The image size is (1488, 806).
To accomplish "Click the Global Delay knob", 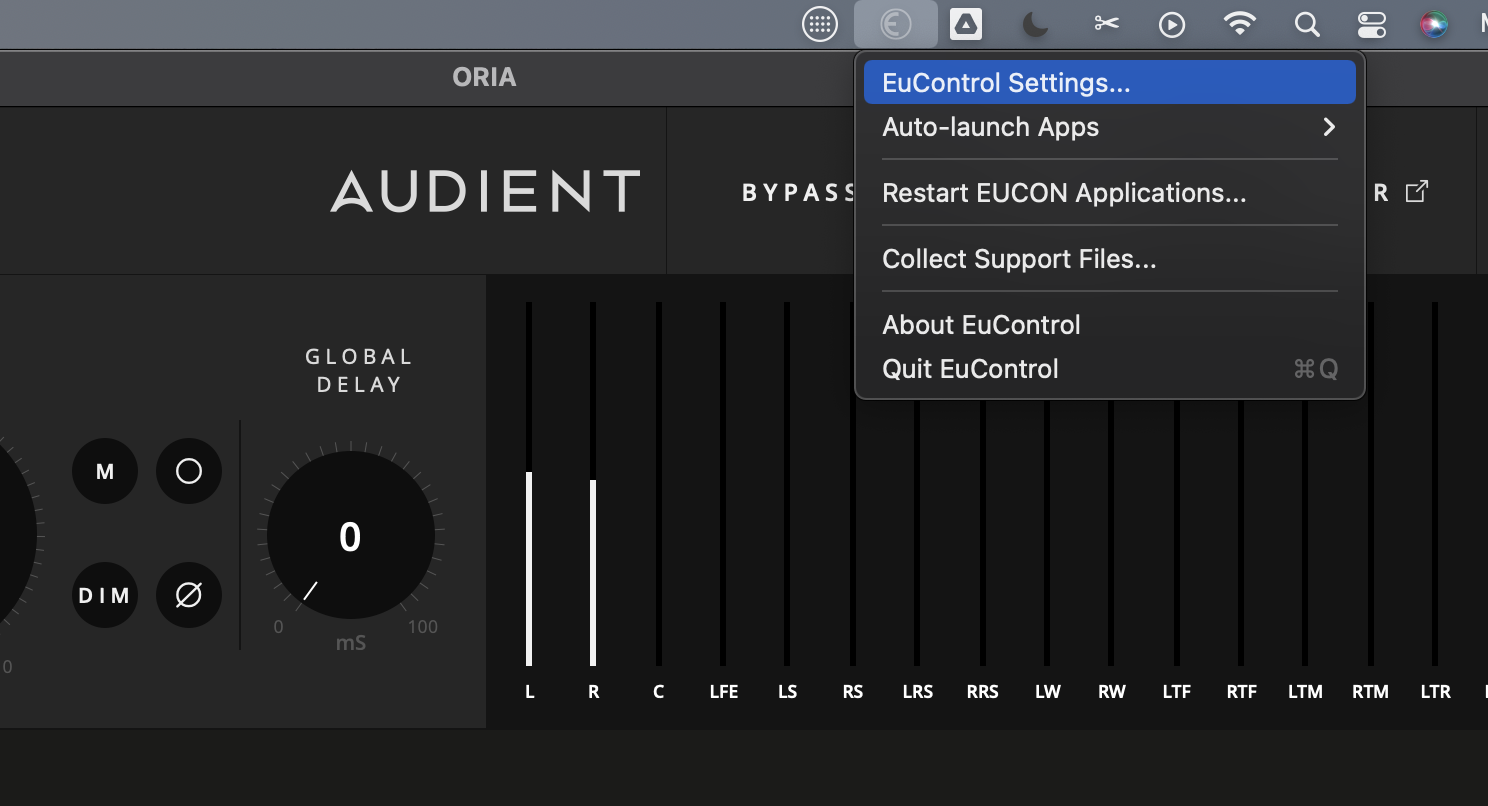I will tap(351, 535).
